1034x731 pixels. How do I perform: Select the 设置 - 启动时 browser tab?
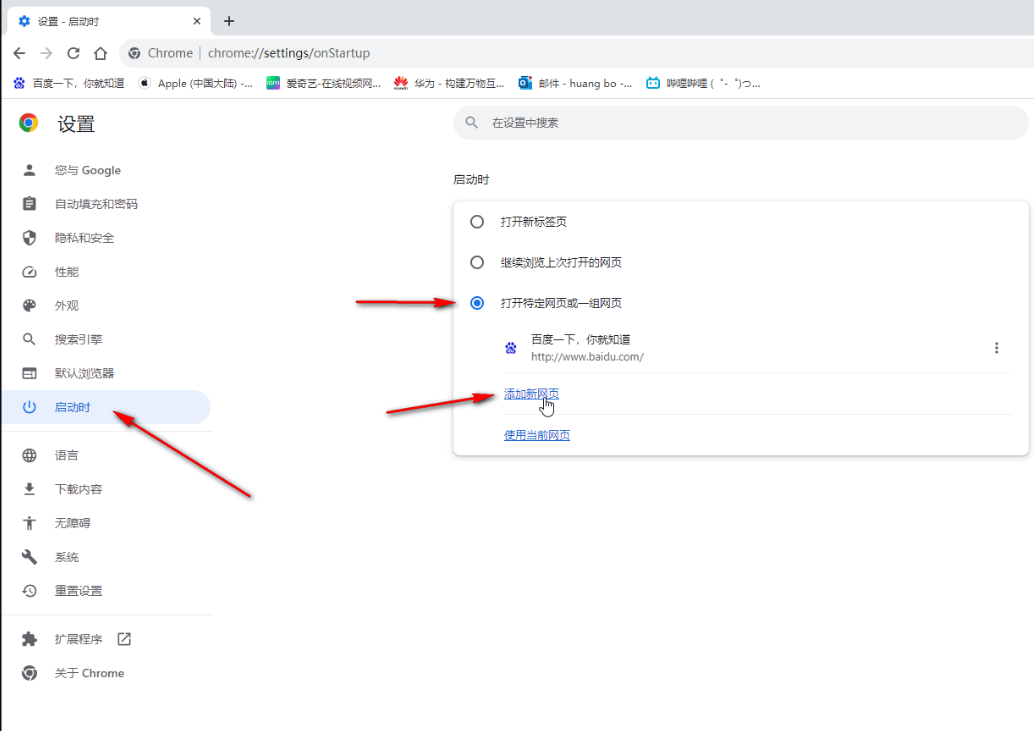pos(109,21)
